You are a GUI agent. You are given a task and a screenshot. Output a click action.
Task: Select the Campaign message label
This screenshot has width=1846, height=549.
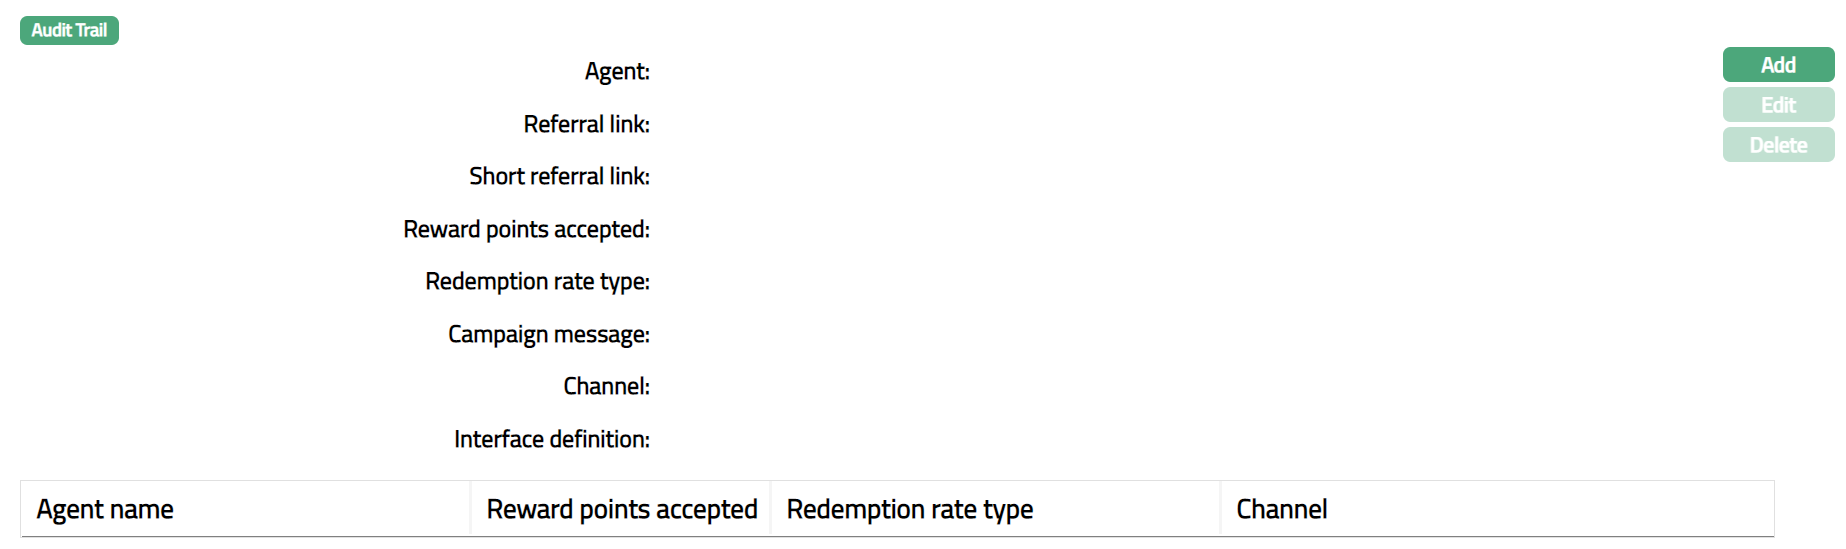pyautogui.click(x=548, y=334)
